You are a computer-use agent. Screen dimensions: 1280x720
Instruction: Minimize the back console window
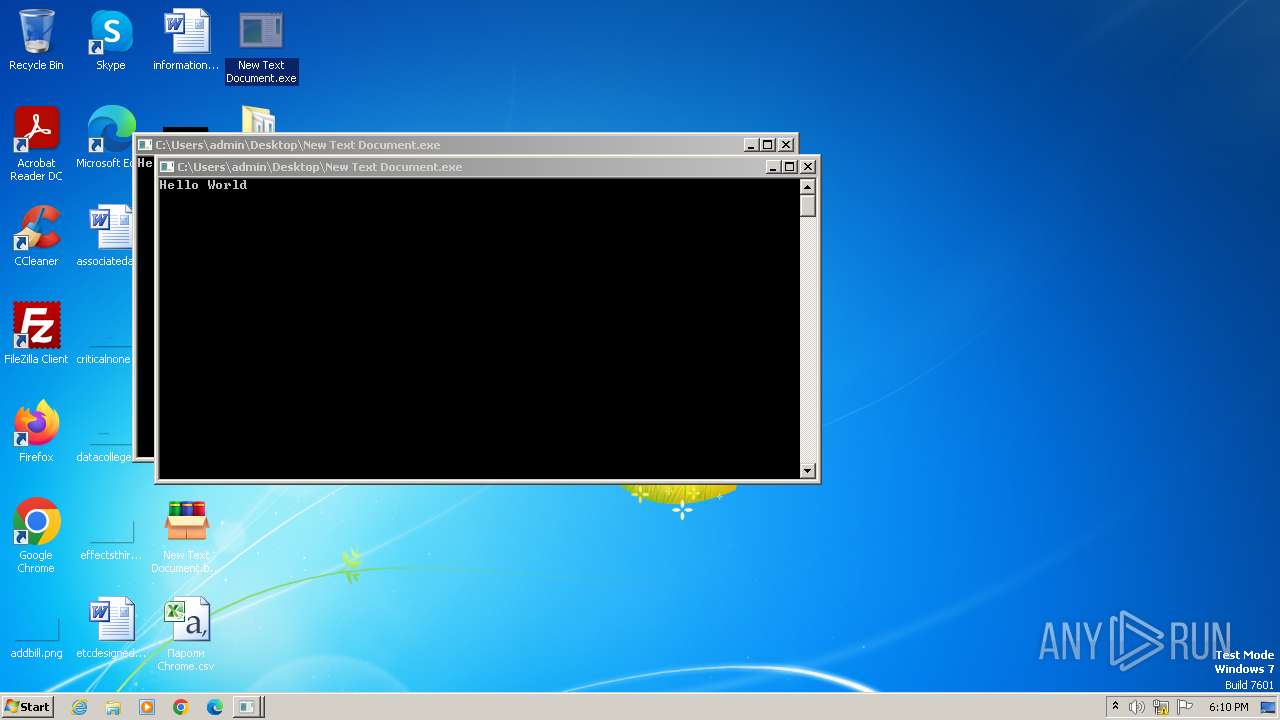(751, 145)
